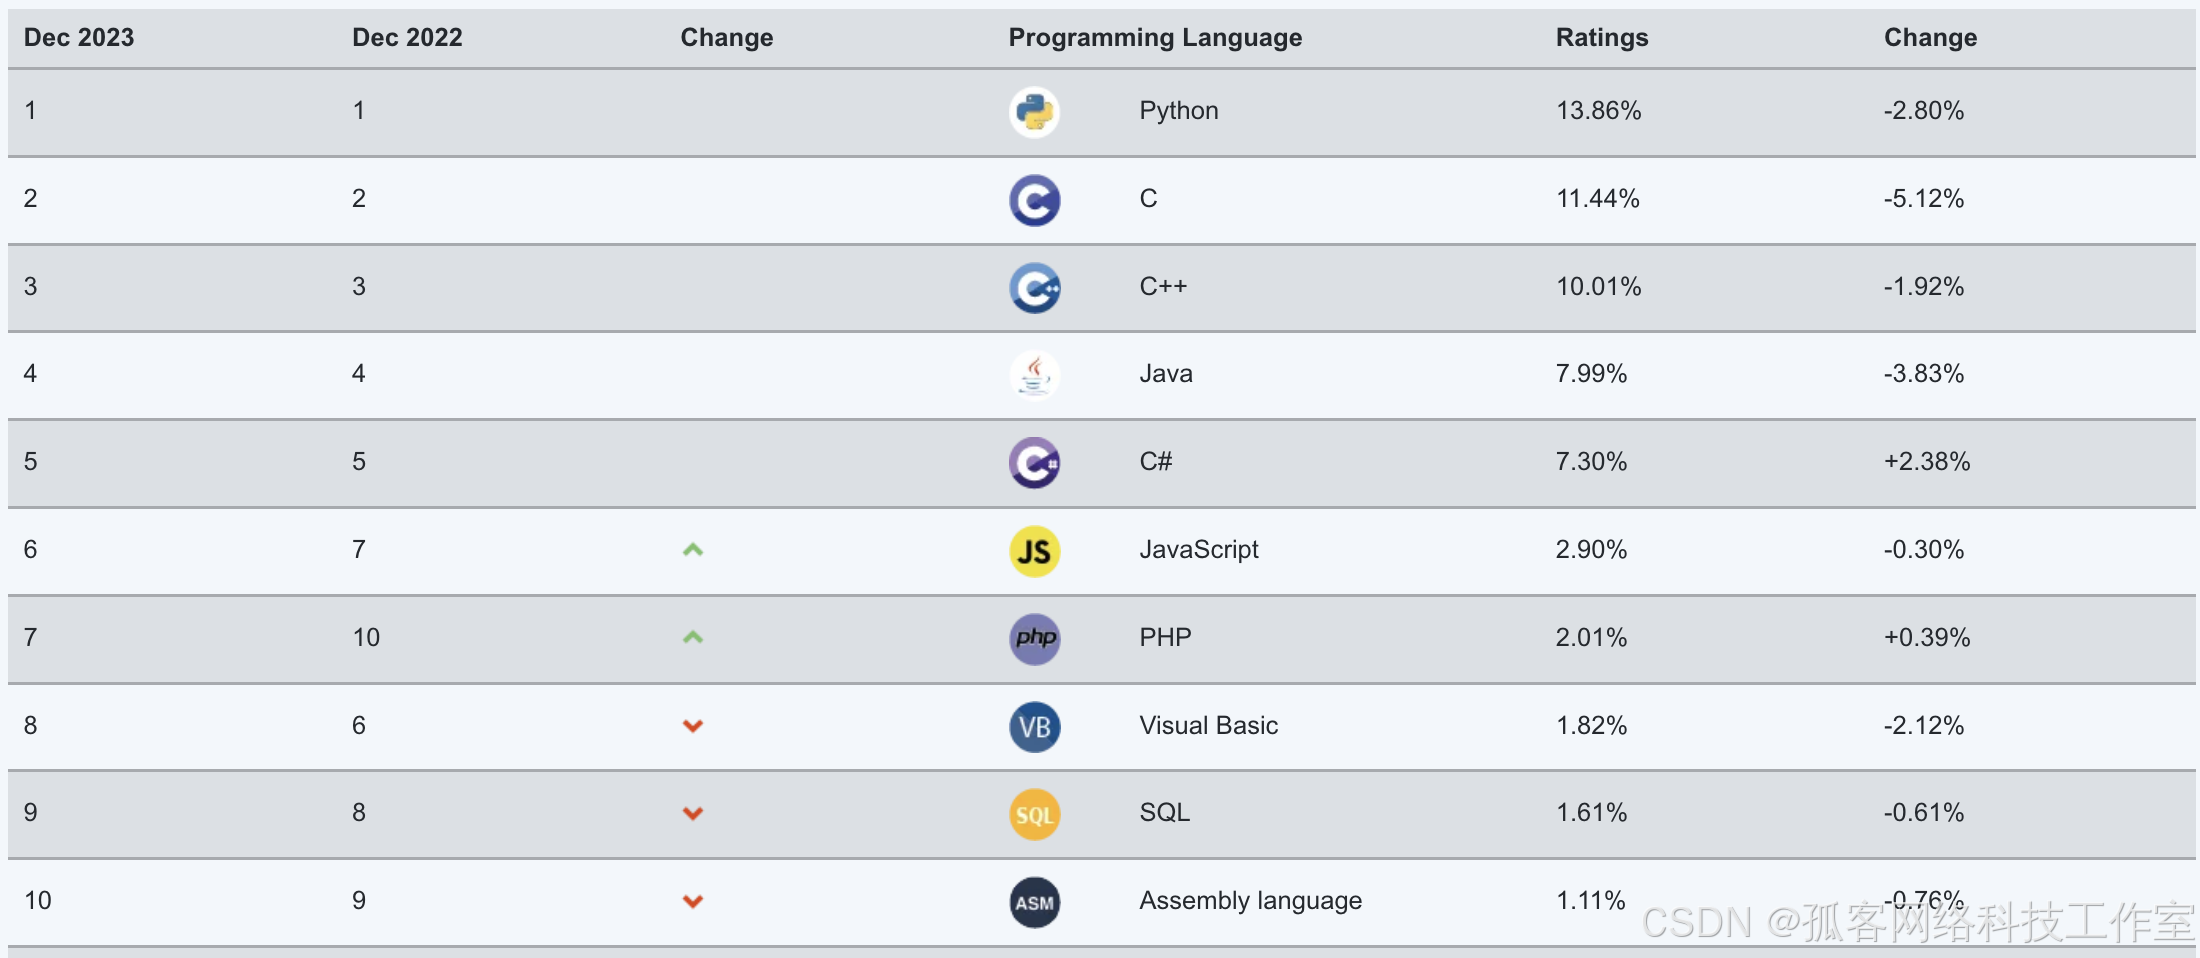Click the Dec 2023 column header
Image resolution: width=2200 pixels, height=958 pixels.
click(x=79, y=38)
